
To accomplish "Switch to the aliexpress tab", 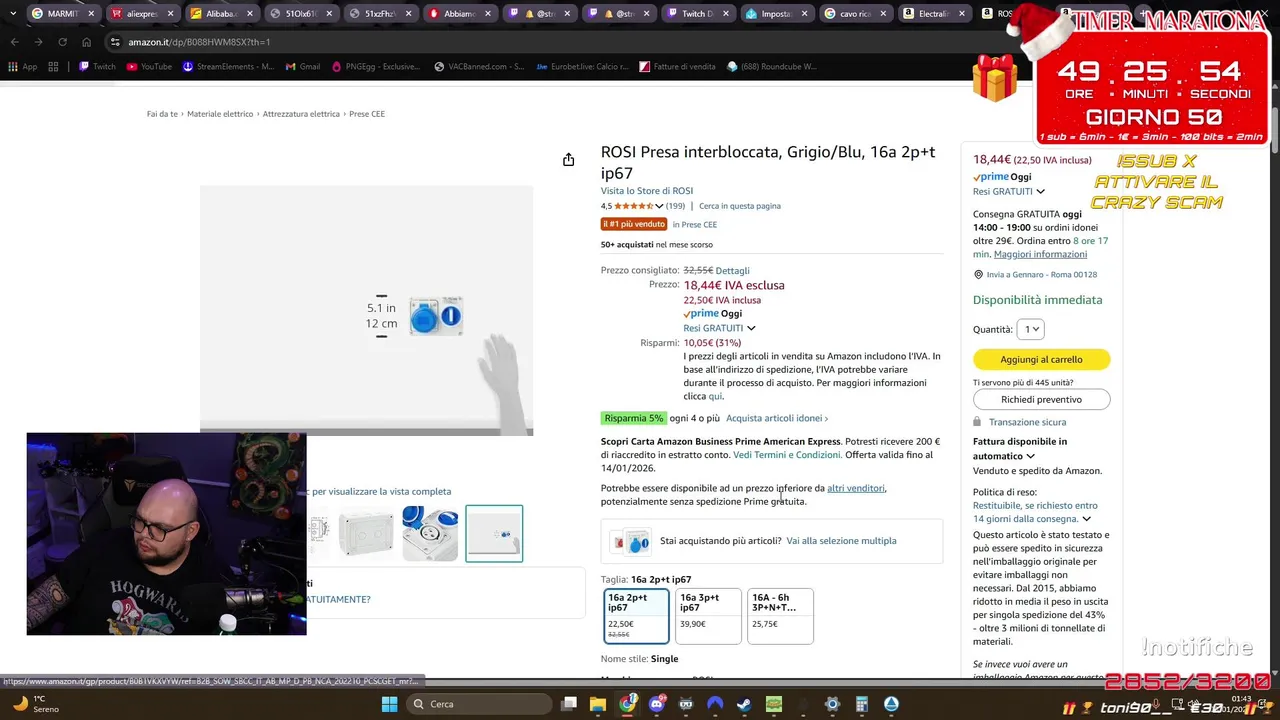I will pyautogui.click(x=142, y=14).
